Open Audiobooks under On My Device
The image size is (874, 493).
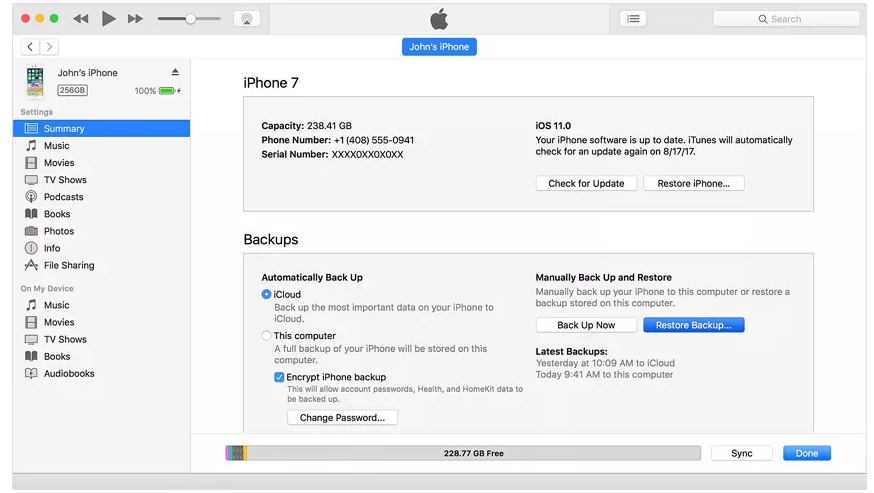pos(101,374)
